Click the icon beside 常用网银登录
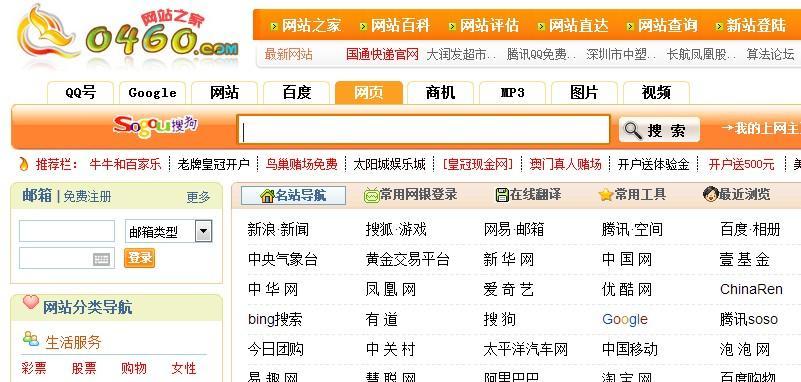Screen dimensions: 801x382 coord(371,196)
